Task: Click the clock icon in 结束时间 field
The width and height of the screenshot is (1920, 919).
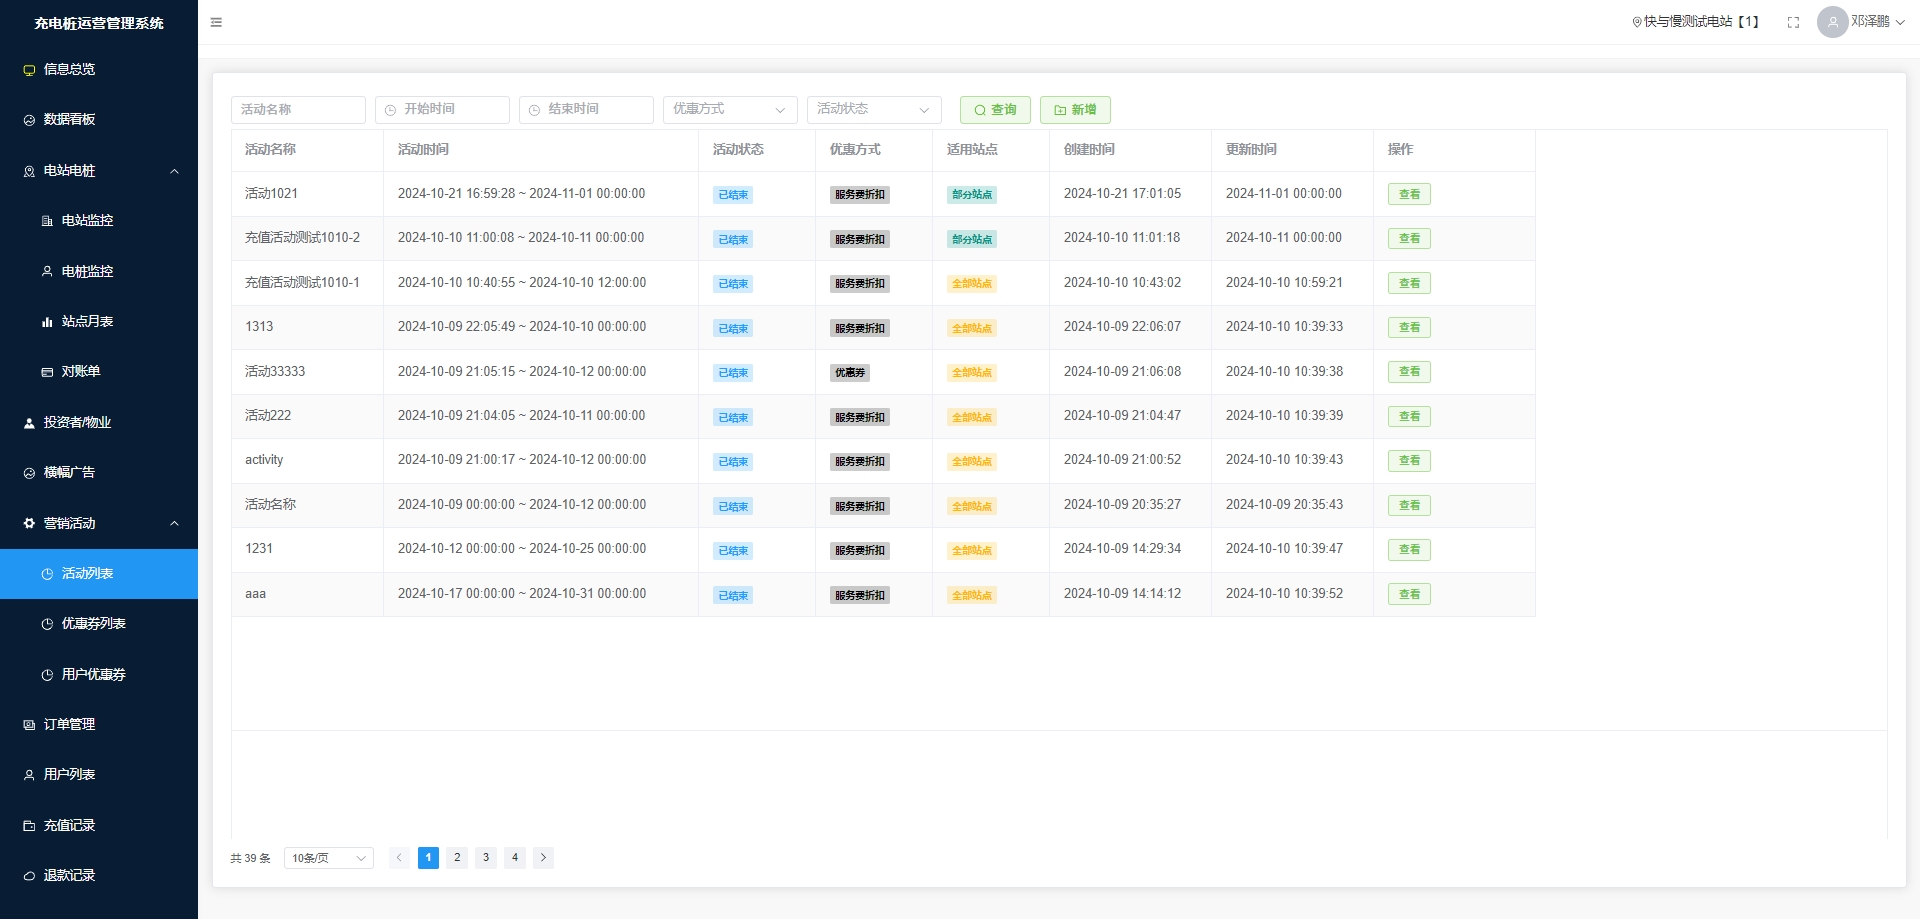Action: pyautogui.click(x=535, y=110)
